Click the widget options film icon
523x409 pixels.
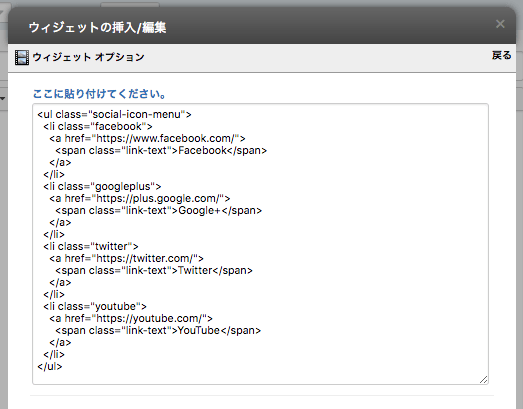22,57
